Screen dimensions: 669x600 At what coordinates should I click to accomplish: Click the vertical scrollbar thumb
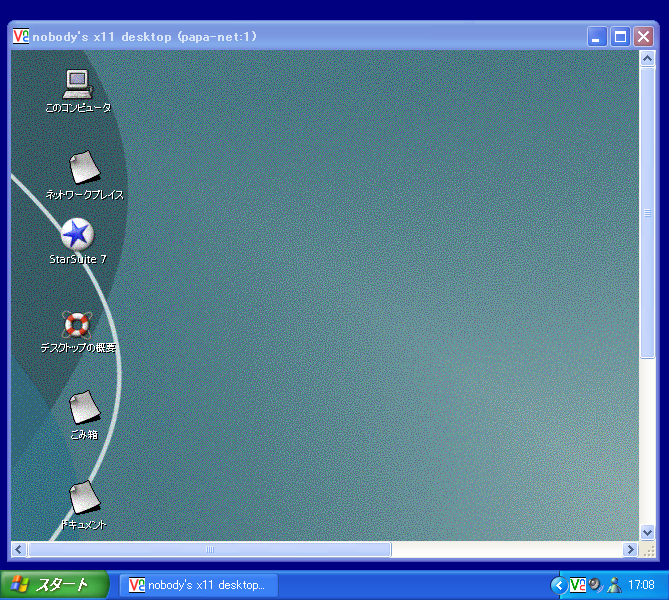click(x=647, y=213)
